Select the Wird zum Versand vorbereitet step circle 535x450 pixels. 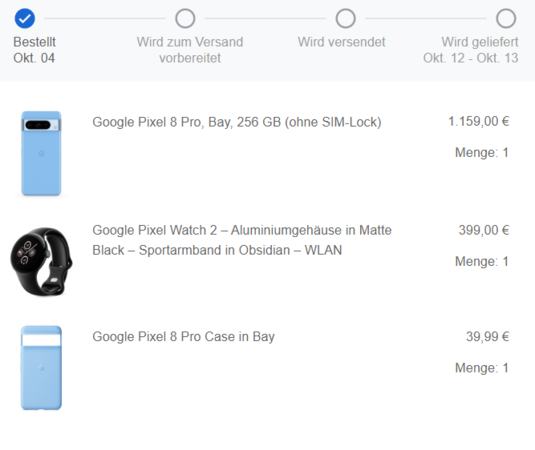(185, 18)
